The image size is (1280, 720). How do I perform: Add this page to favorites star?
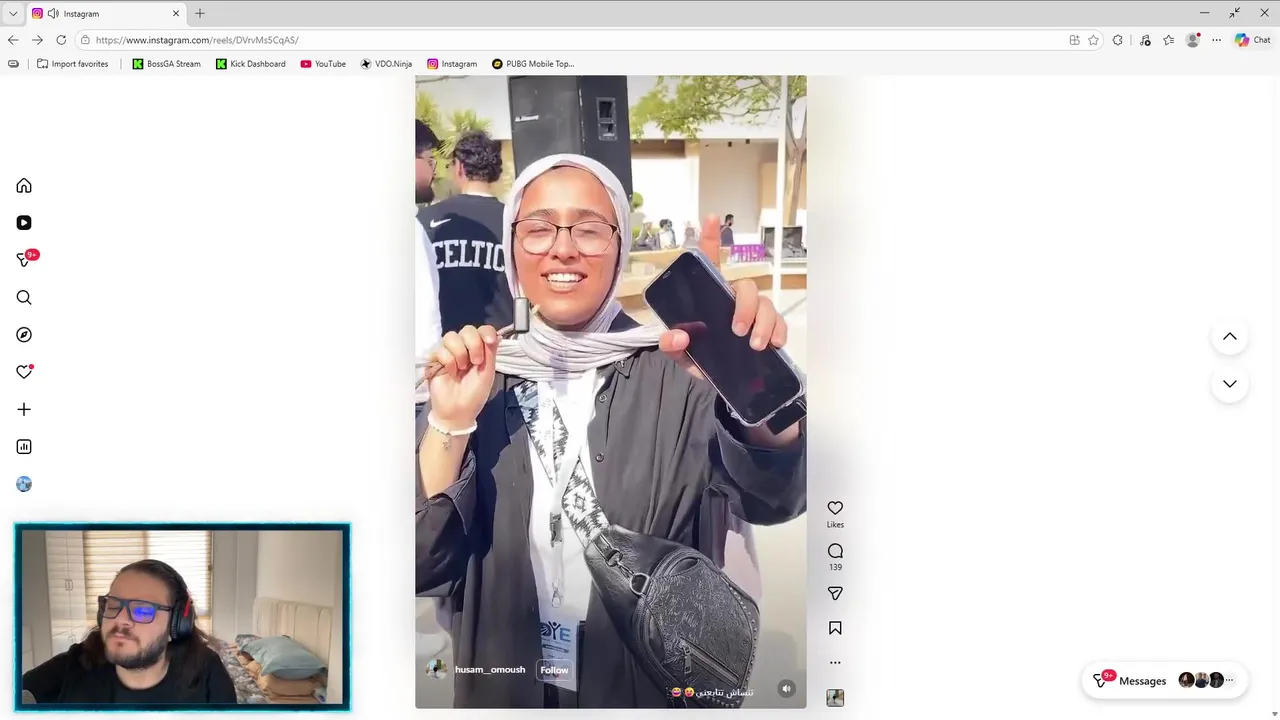pos(1093,40)
